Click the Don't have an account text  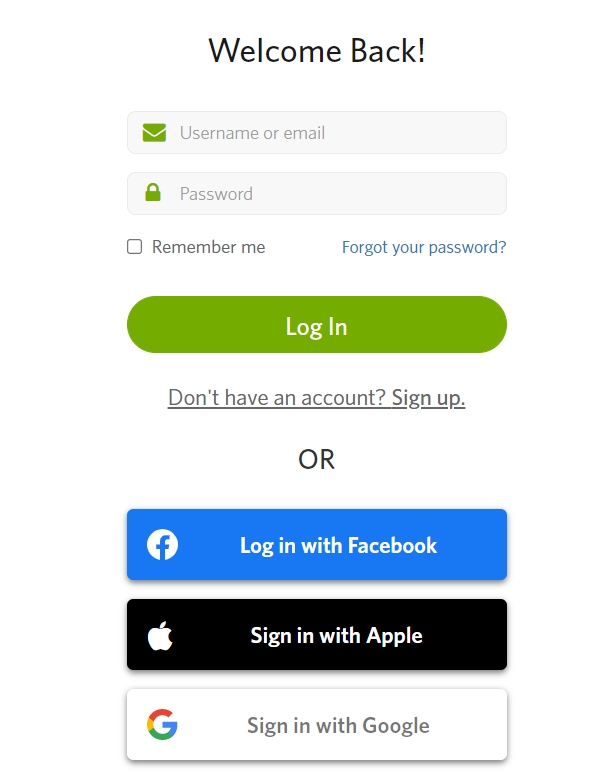tap(277, 398)
